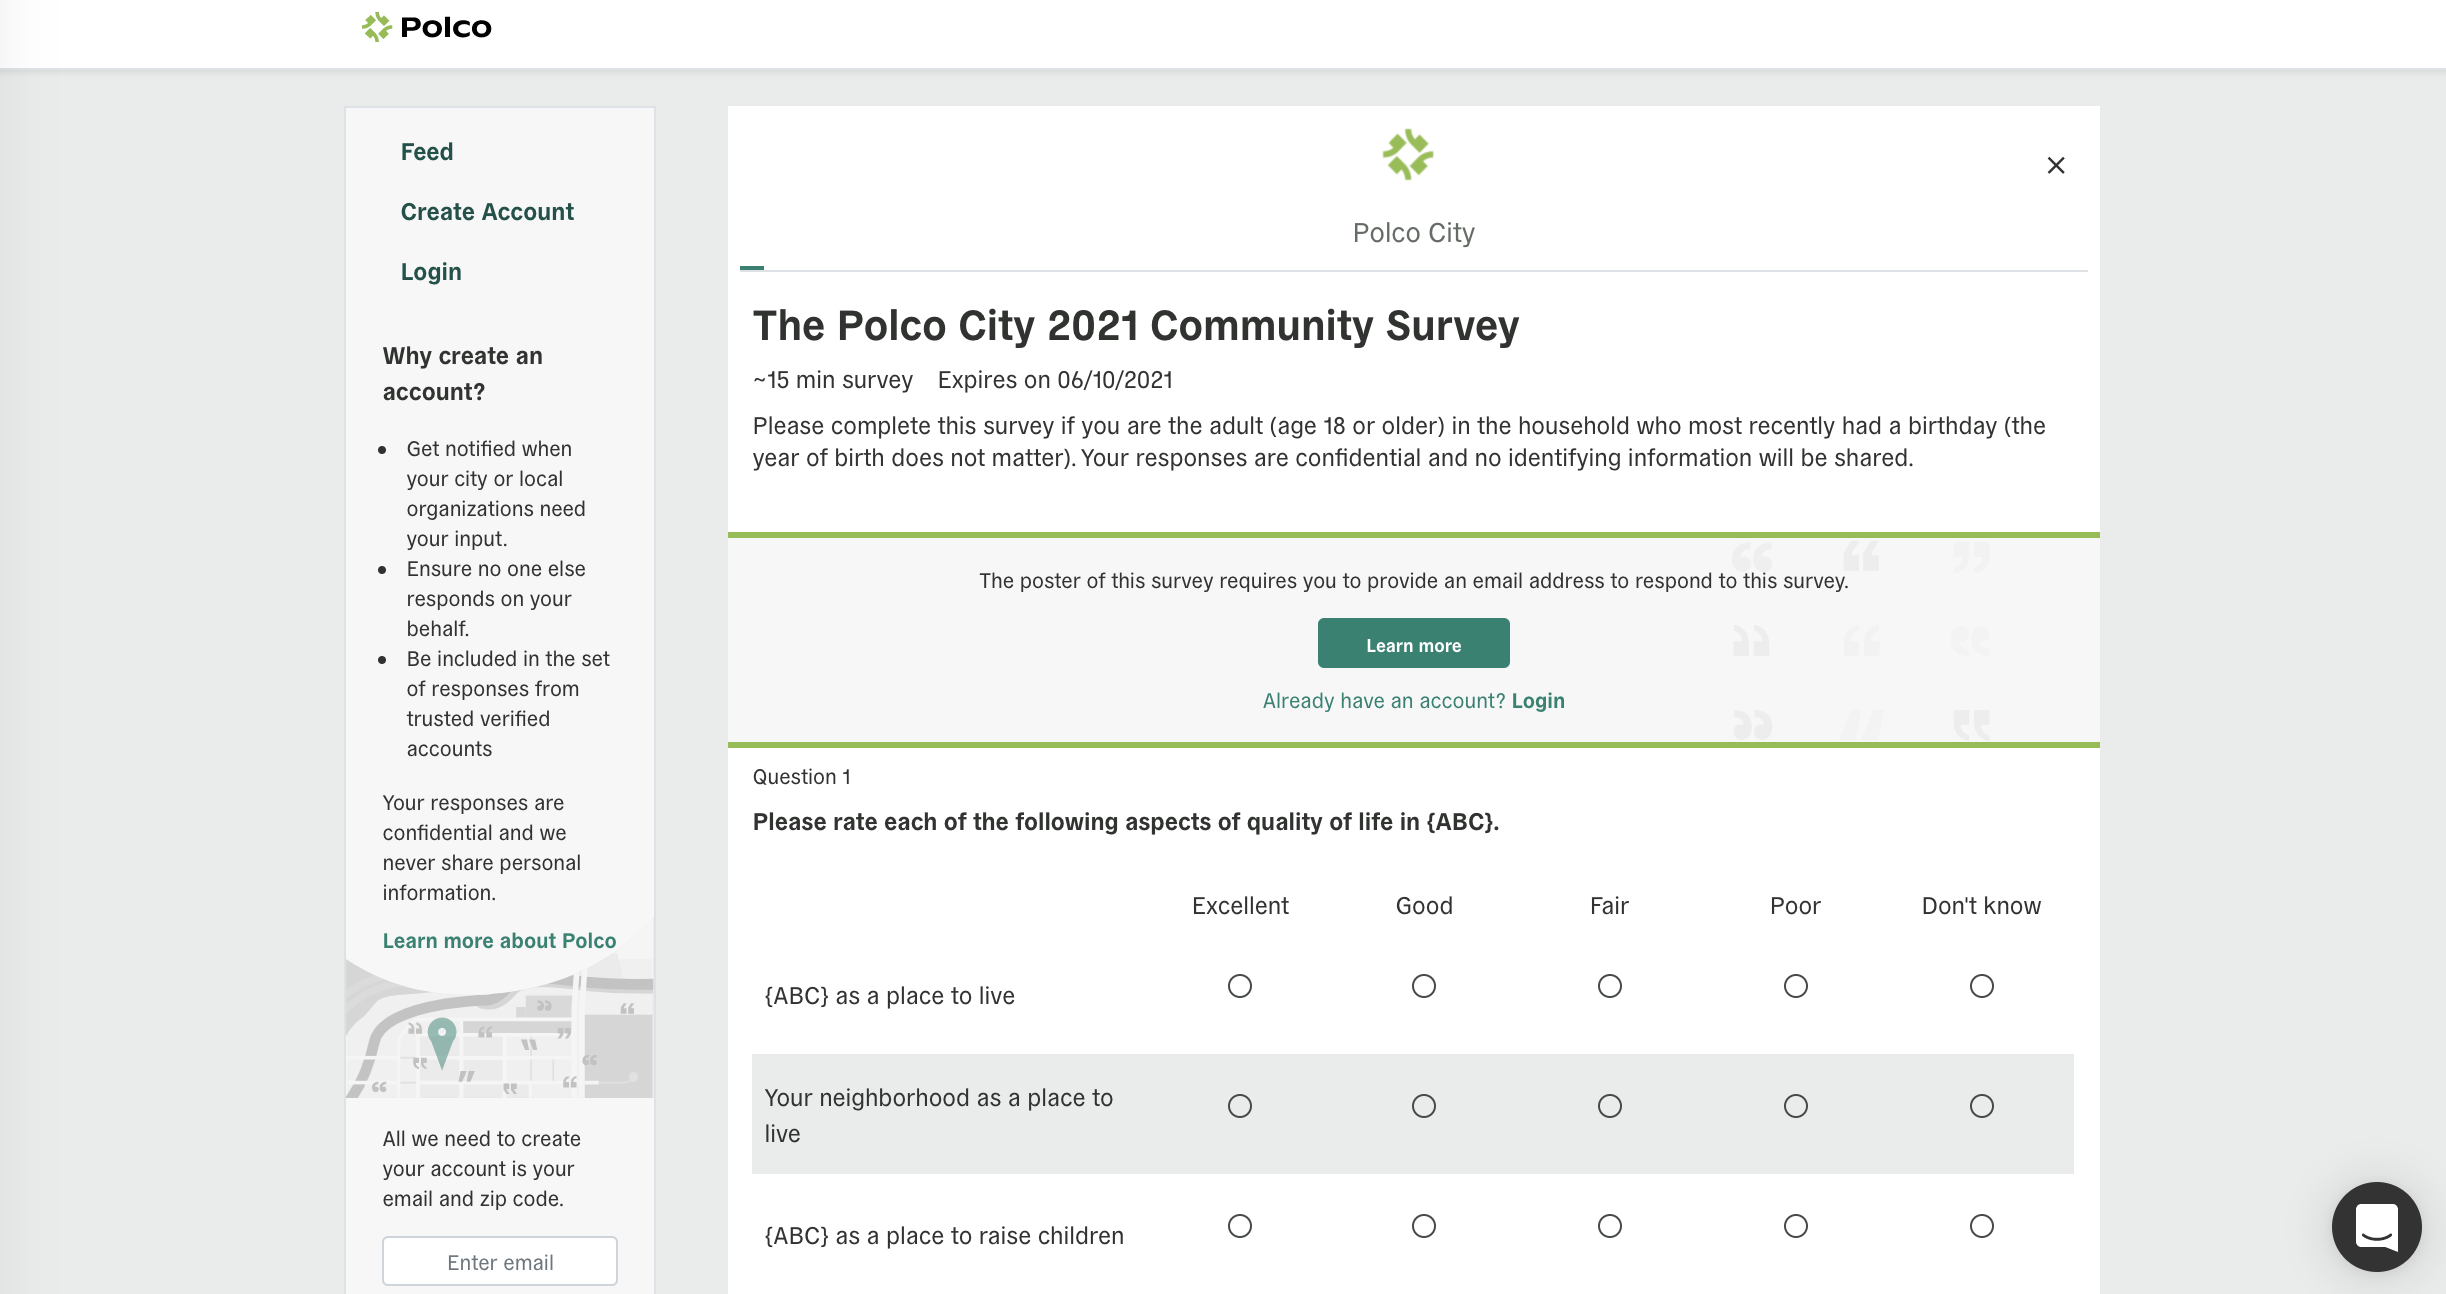Click the survey progress bar under 'Polco City'
Screen dimensions: 2446x1294
coord(1413,269)
